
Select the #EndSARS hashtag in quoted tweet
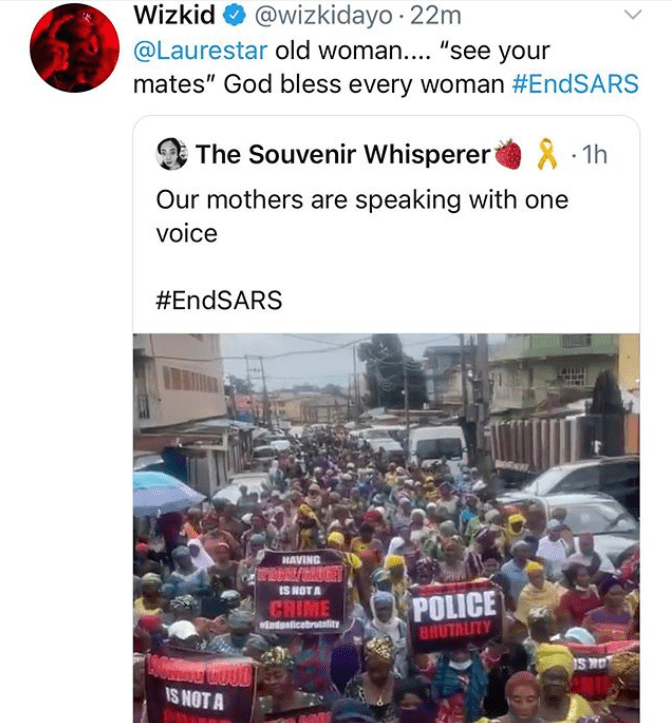219,300
